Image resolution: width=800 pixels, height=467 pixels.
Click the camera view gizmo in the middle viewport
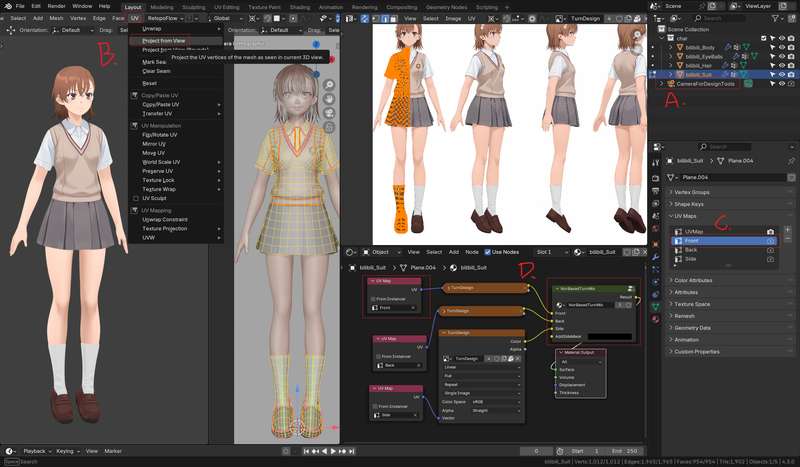click(x=329, y=113)
